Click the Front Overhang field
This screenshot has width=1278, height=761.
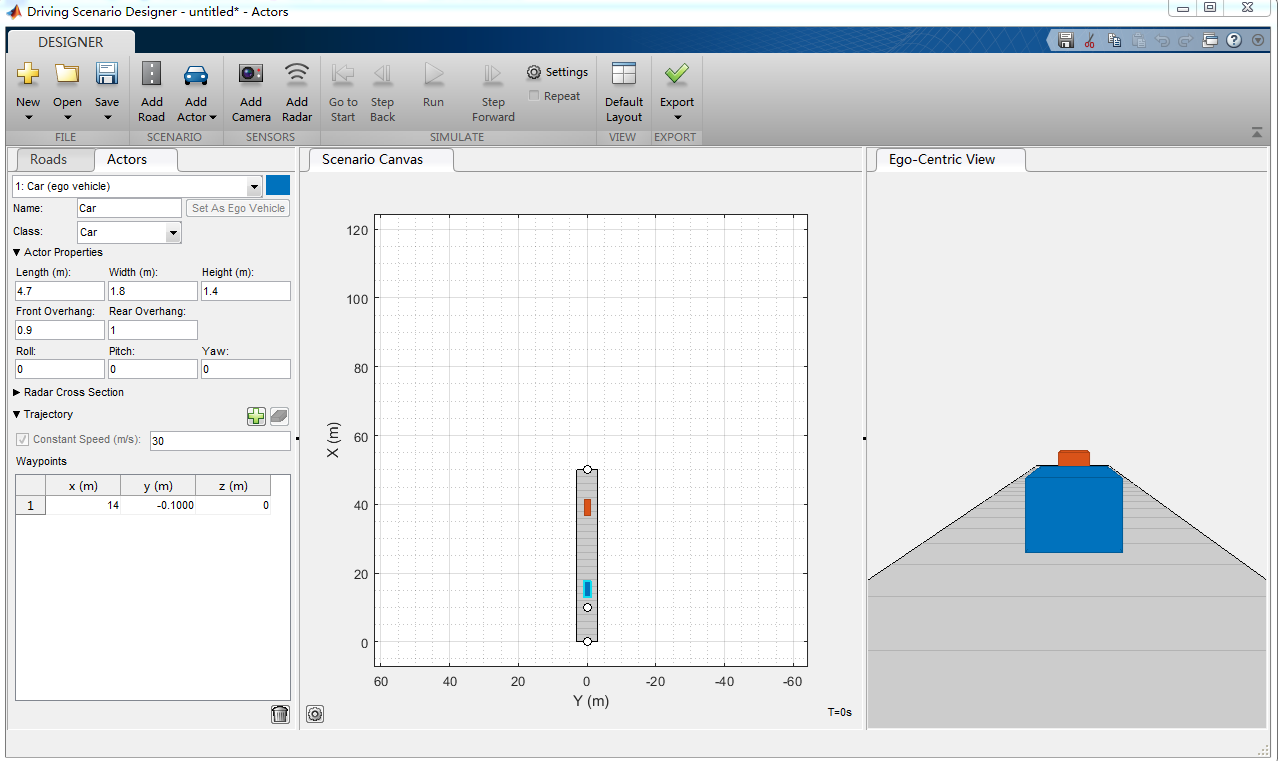point(60,330)
